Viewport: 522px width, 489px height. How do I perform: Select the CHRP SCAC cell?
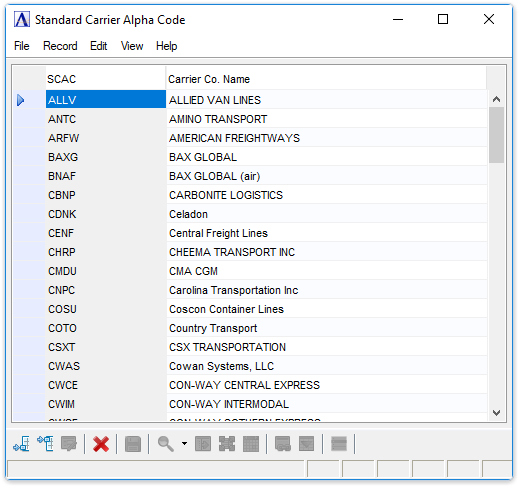click(106, 252)
